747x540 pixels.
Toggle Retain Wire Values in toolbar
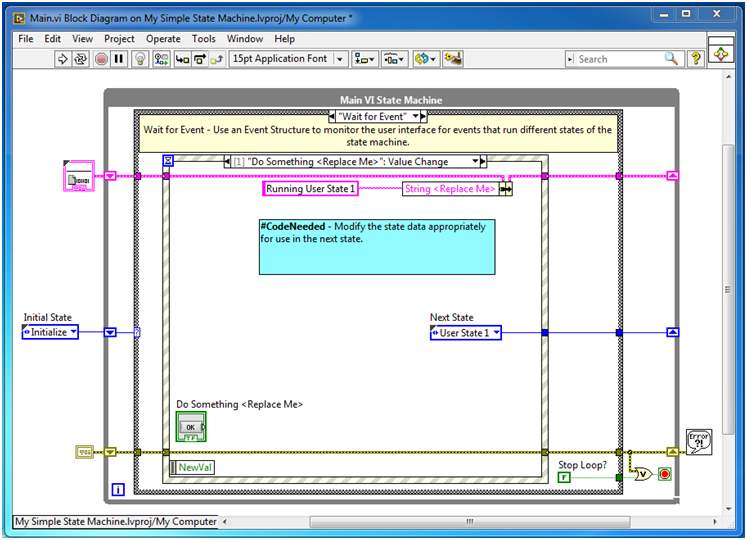coord(162,59)
